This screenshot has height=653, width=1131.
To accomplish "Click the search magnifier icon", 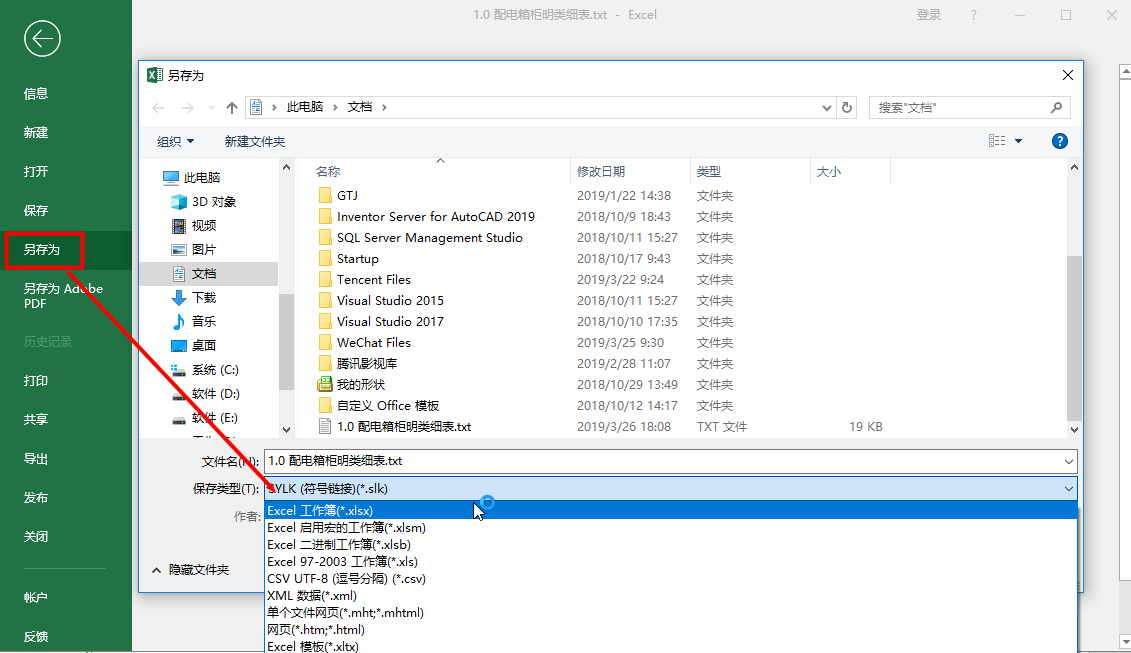I will [x=1057, y=108].
